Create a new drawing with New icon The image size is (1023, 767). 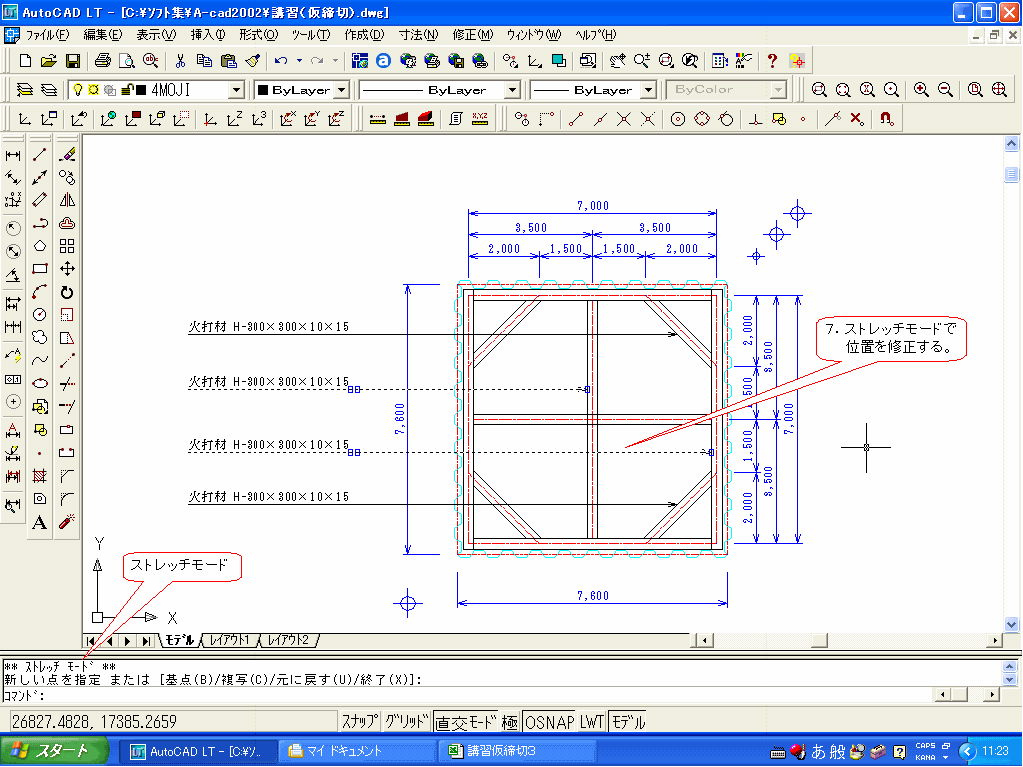(x=25, y=61)
